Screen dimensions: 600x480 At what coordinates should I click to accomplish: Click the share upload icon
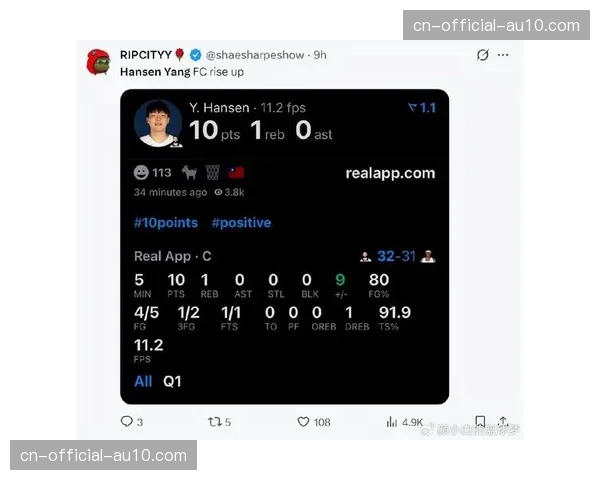504,421
